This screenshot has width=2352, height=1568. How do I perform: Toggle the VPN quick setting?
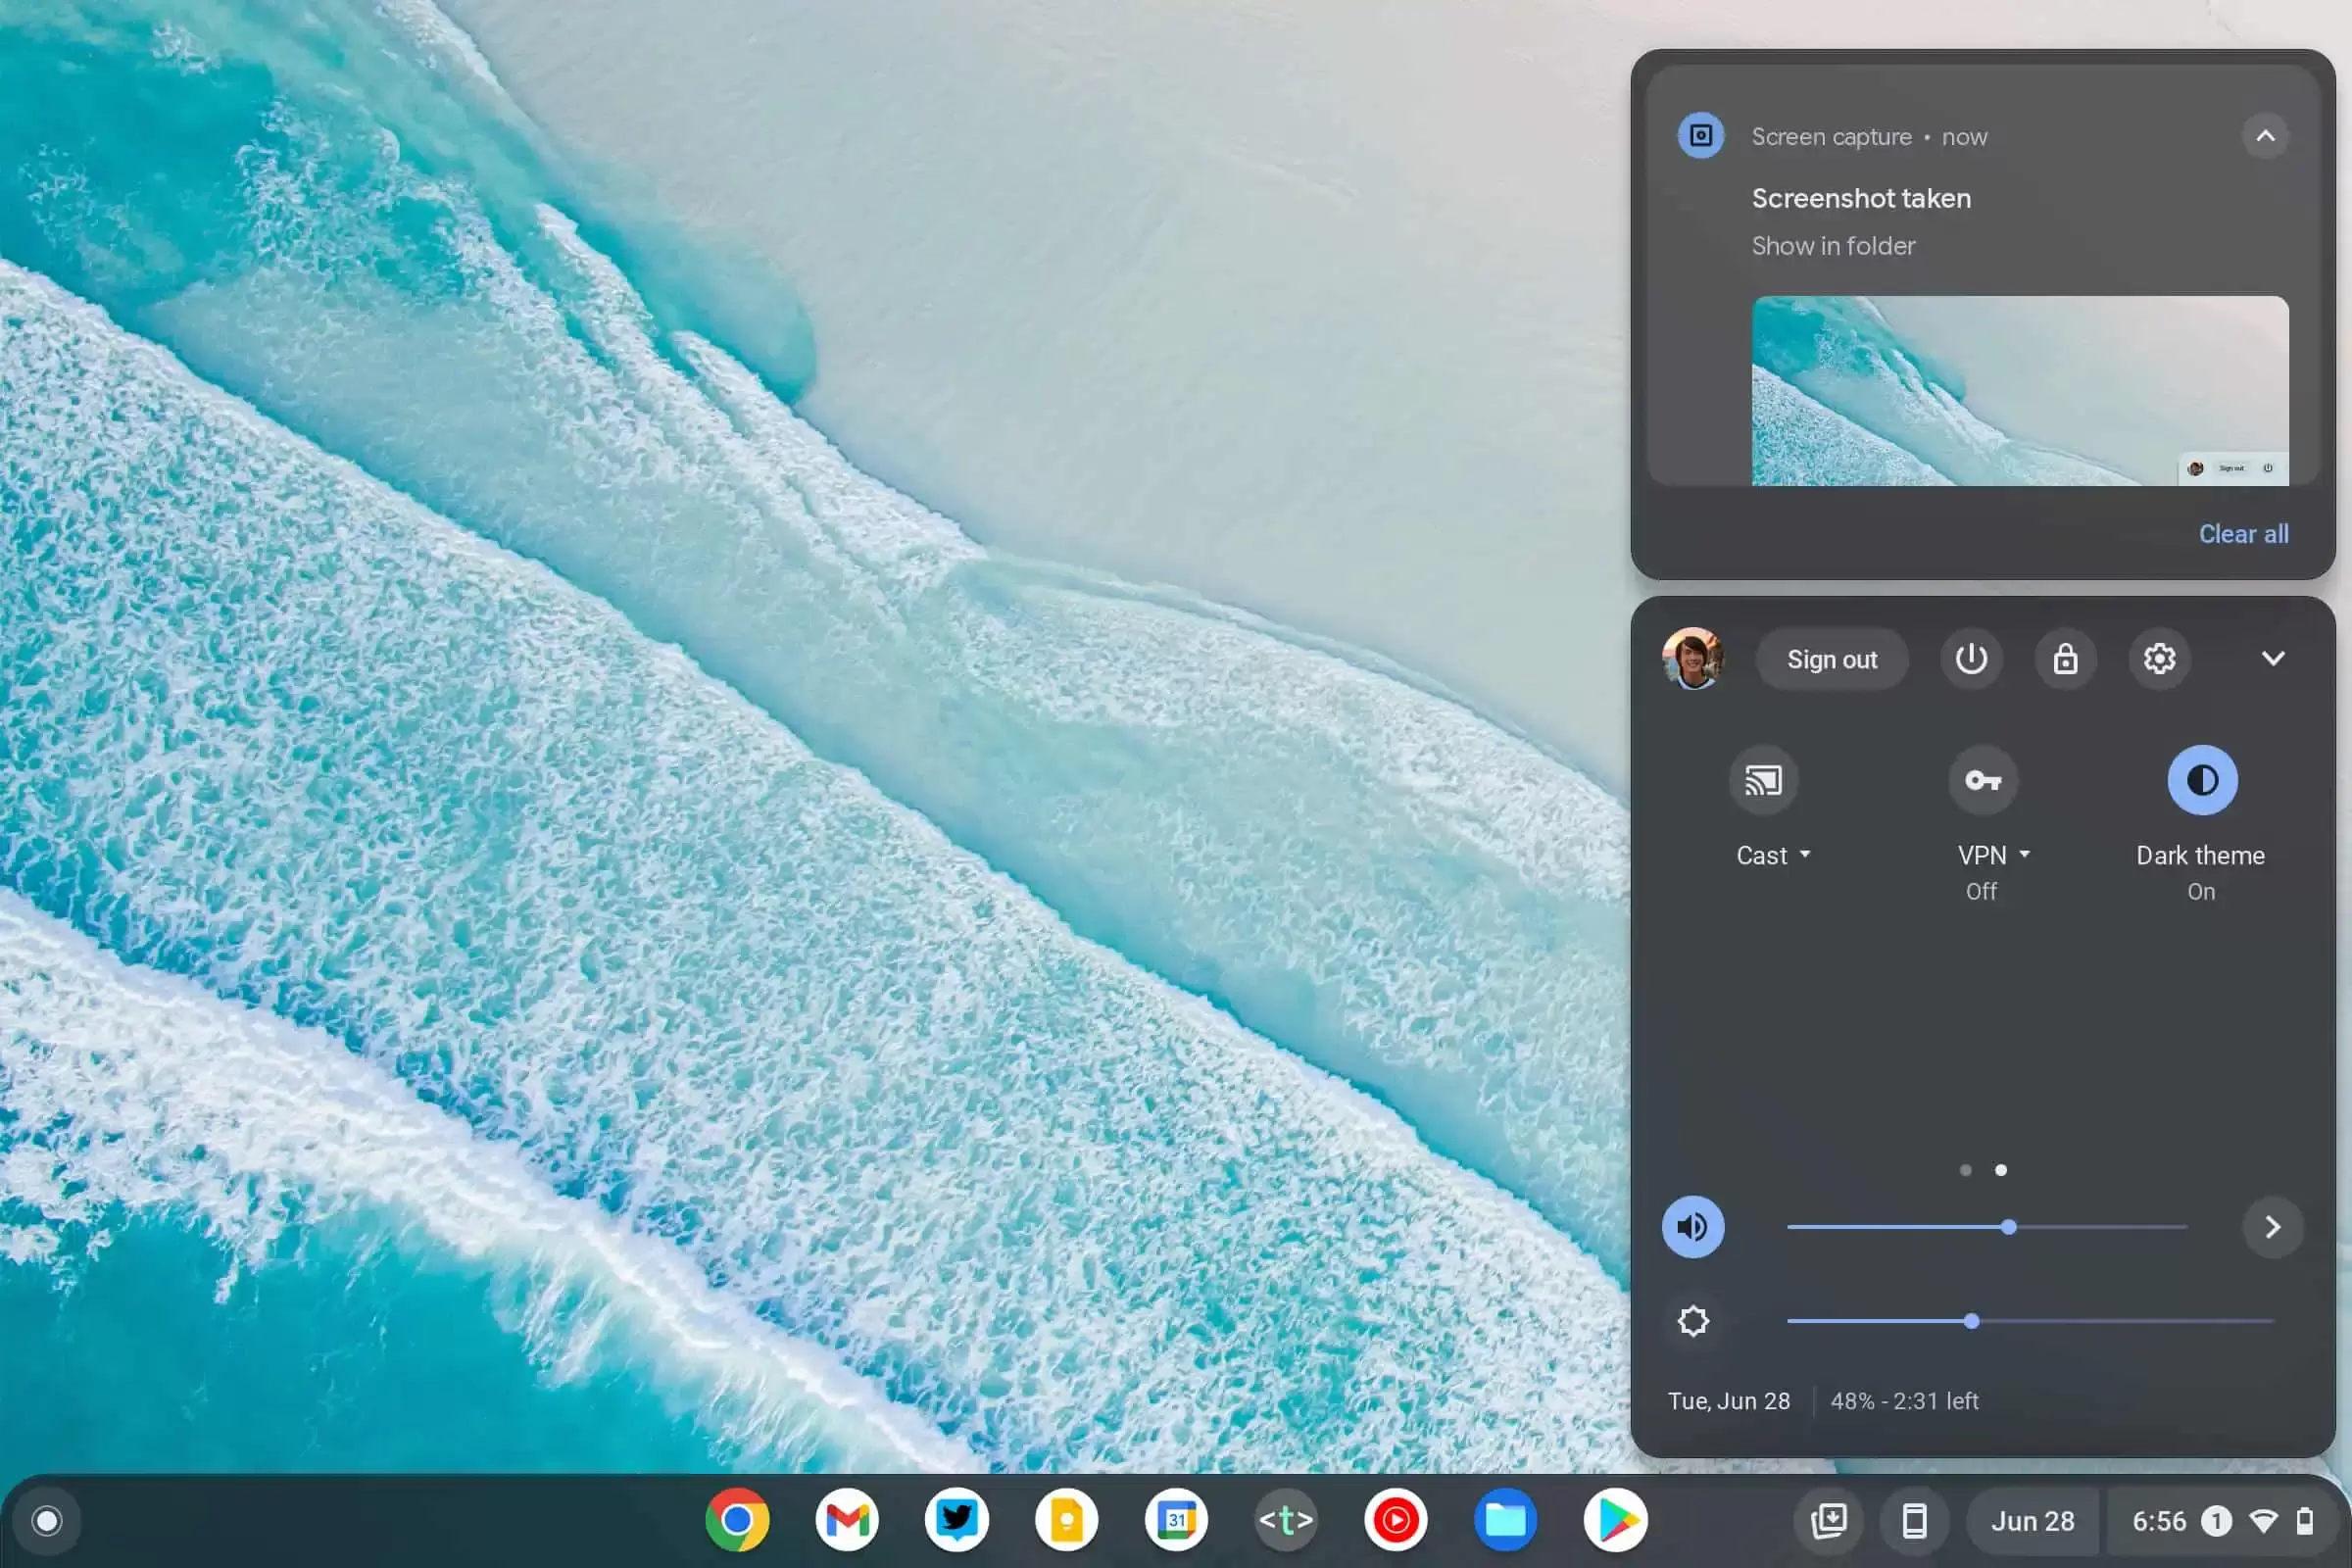pos(1982,780)
